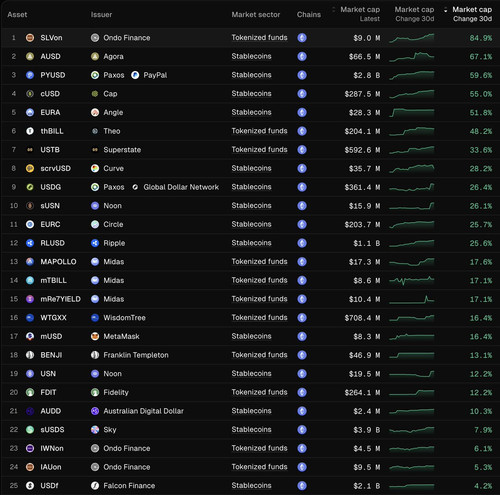Click the AUSD asset icon

click(30, 56)
